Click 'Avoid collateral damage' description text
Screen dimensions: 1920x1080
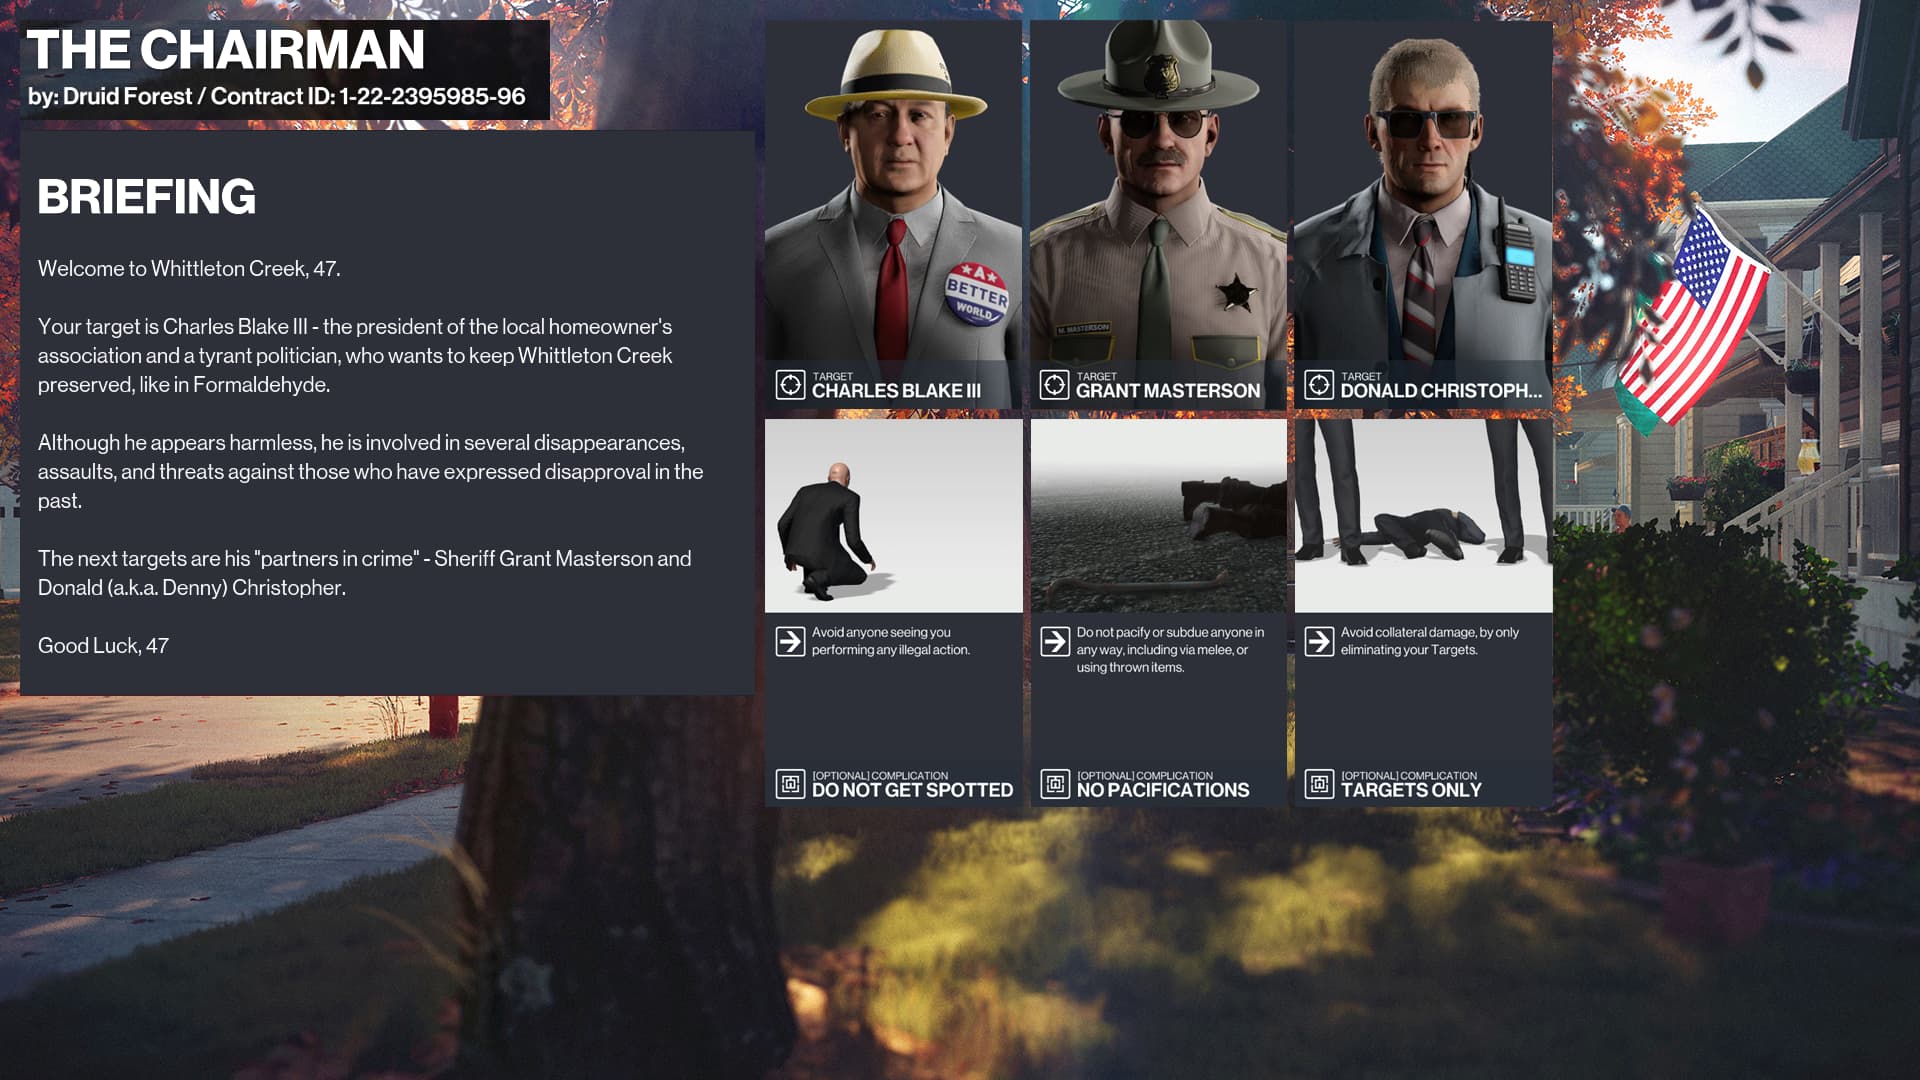tap(1429, 641)
